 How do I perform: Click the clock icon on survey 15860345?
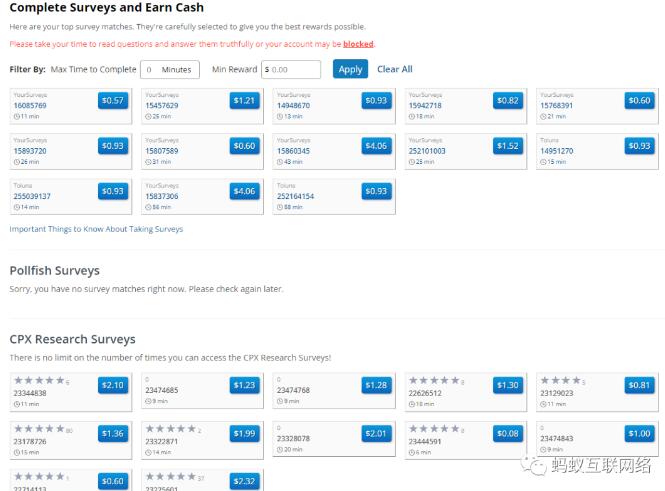click(x=280, y=162)
